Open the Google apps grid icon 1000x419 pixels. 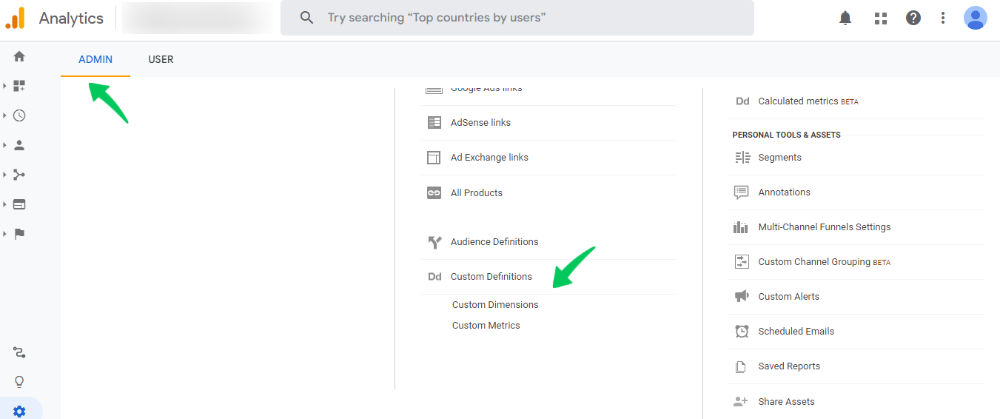coord(880,18)
